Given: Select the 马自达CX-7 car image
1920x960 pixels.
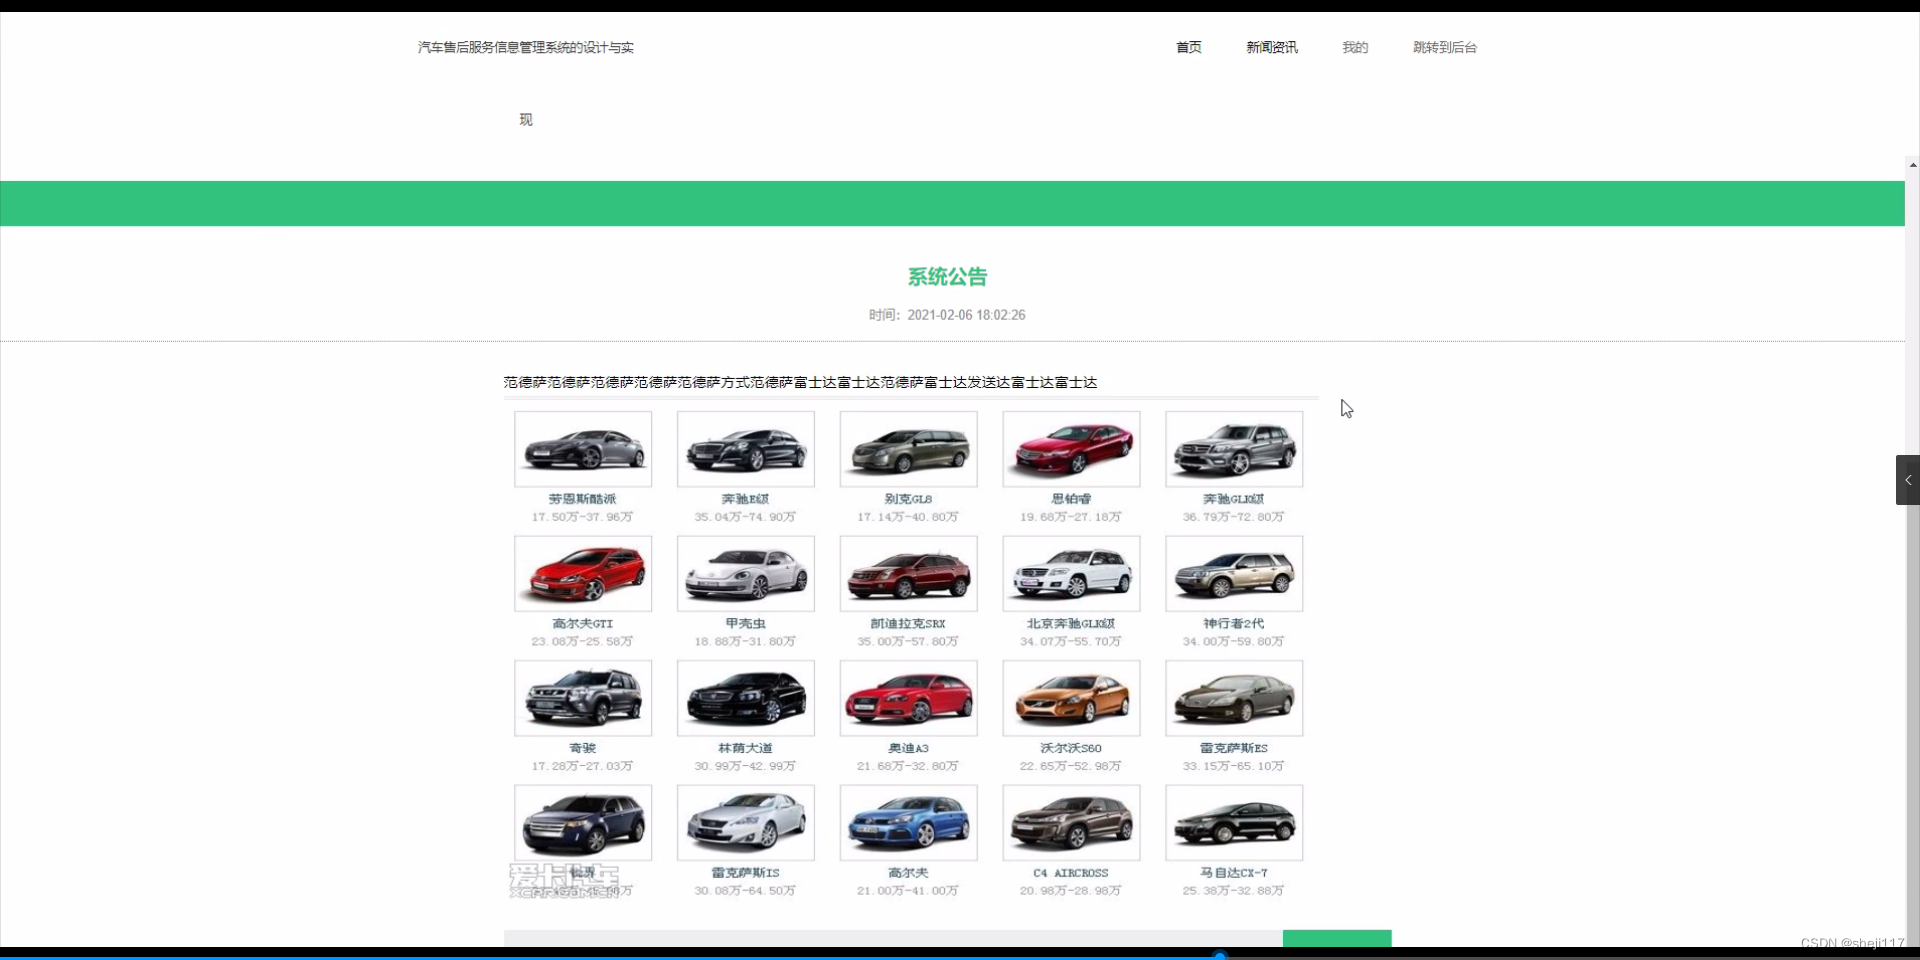Looking at the screenshot, I should (1234, 823).
